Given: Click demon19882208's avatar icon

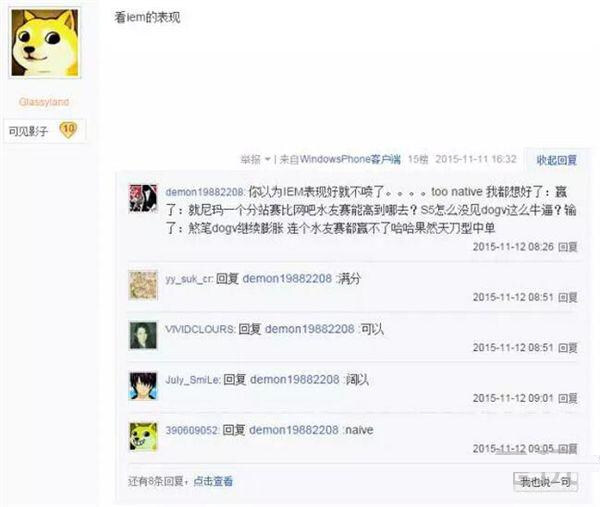Looking at the screenshot, I should click(143, 198).
